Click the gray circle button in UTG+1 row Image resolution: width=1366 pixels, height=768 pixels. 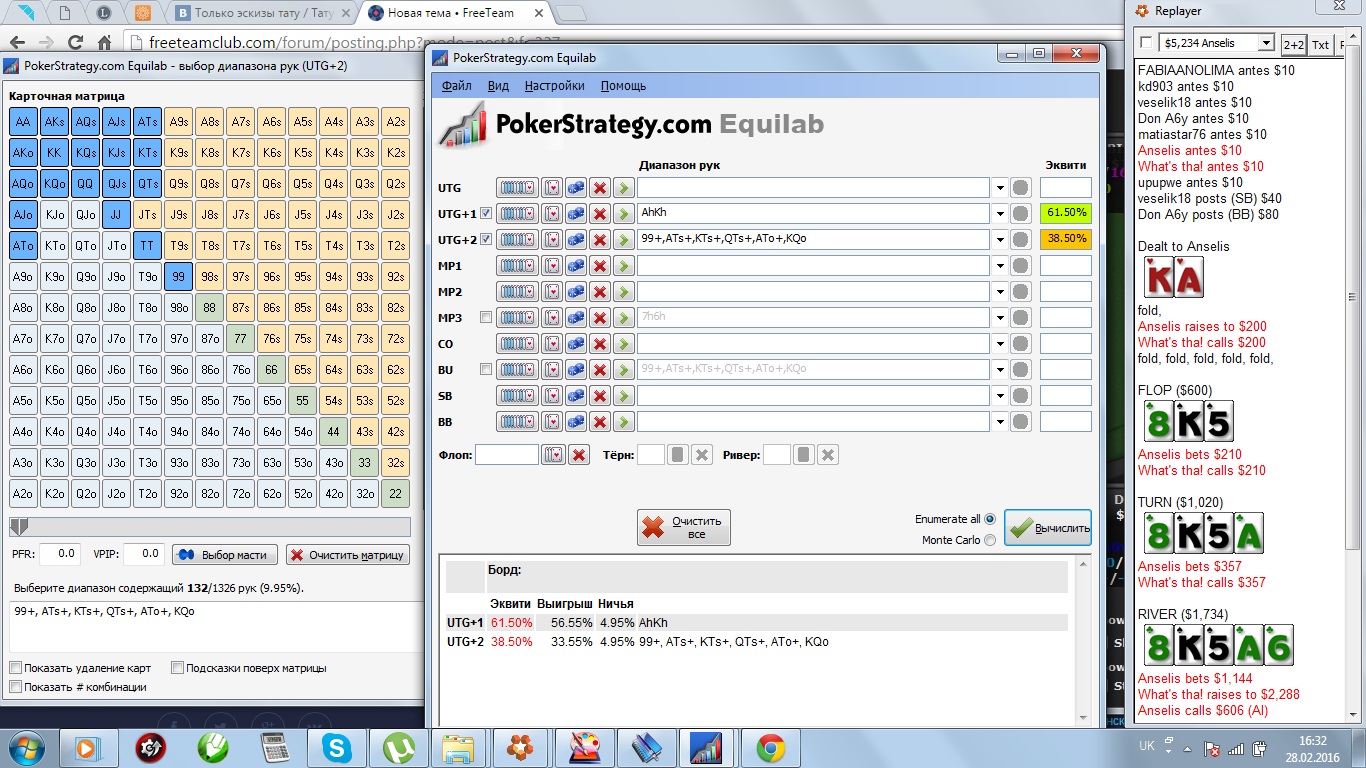pos(1020,214)
